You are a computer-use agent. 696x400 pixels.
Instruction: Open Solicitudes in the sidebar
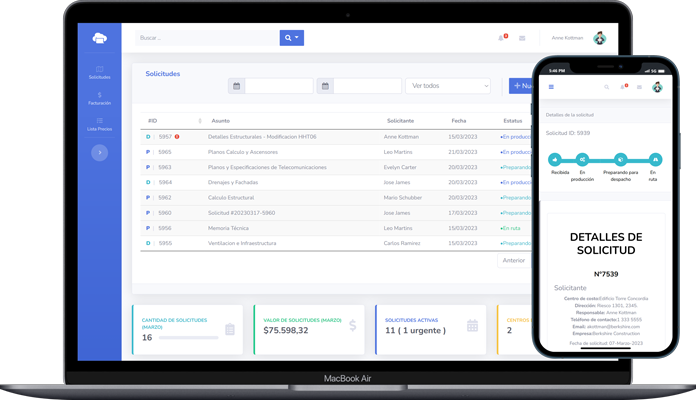(x=99, y=72)
